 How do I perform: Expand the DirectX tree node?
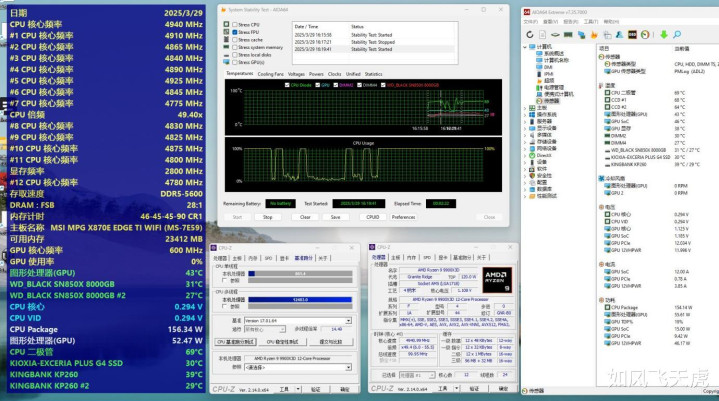click(525, 155)
